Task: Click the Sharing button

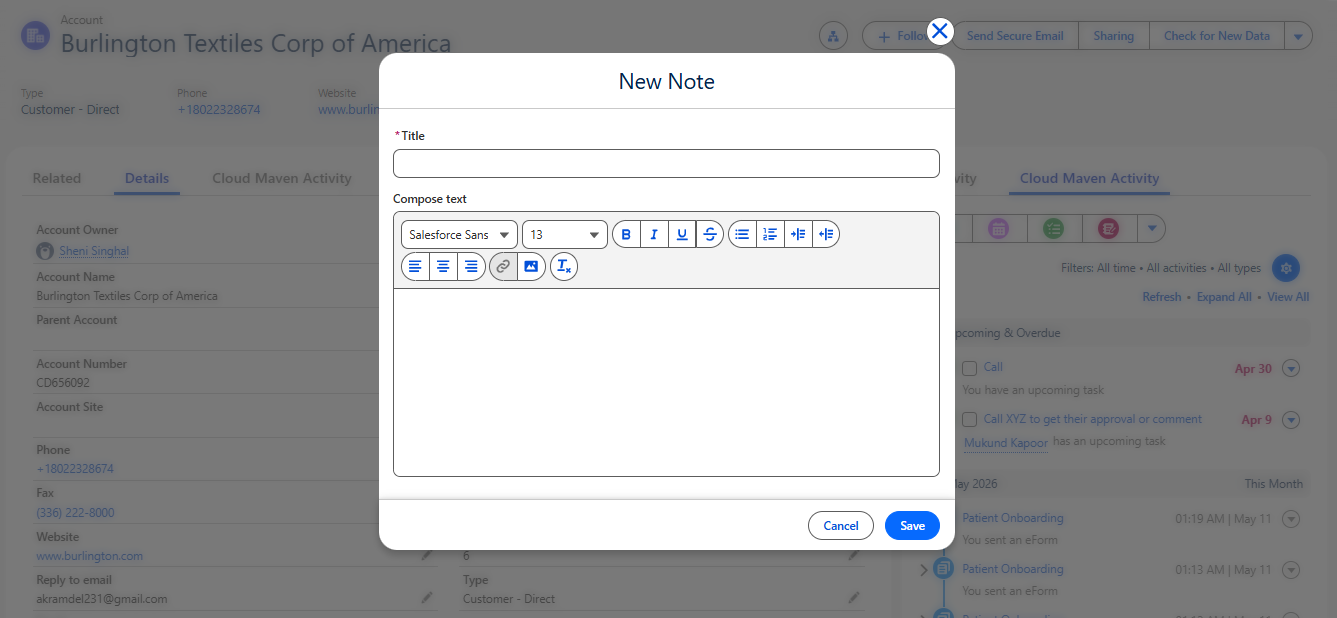Action: [1113, 36]
